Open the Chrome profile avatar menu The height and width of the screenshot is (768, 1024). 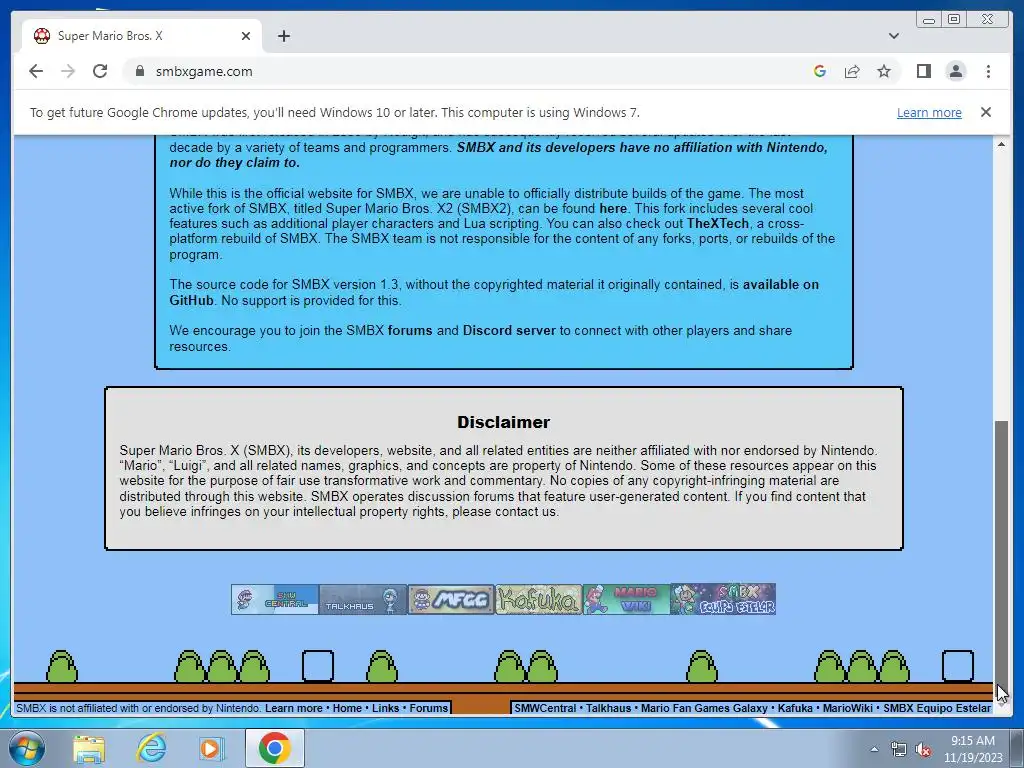[x=955, y=71]
